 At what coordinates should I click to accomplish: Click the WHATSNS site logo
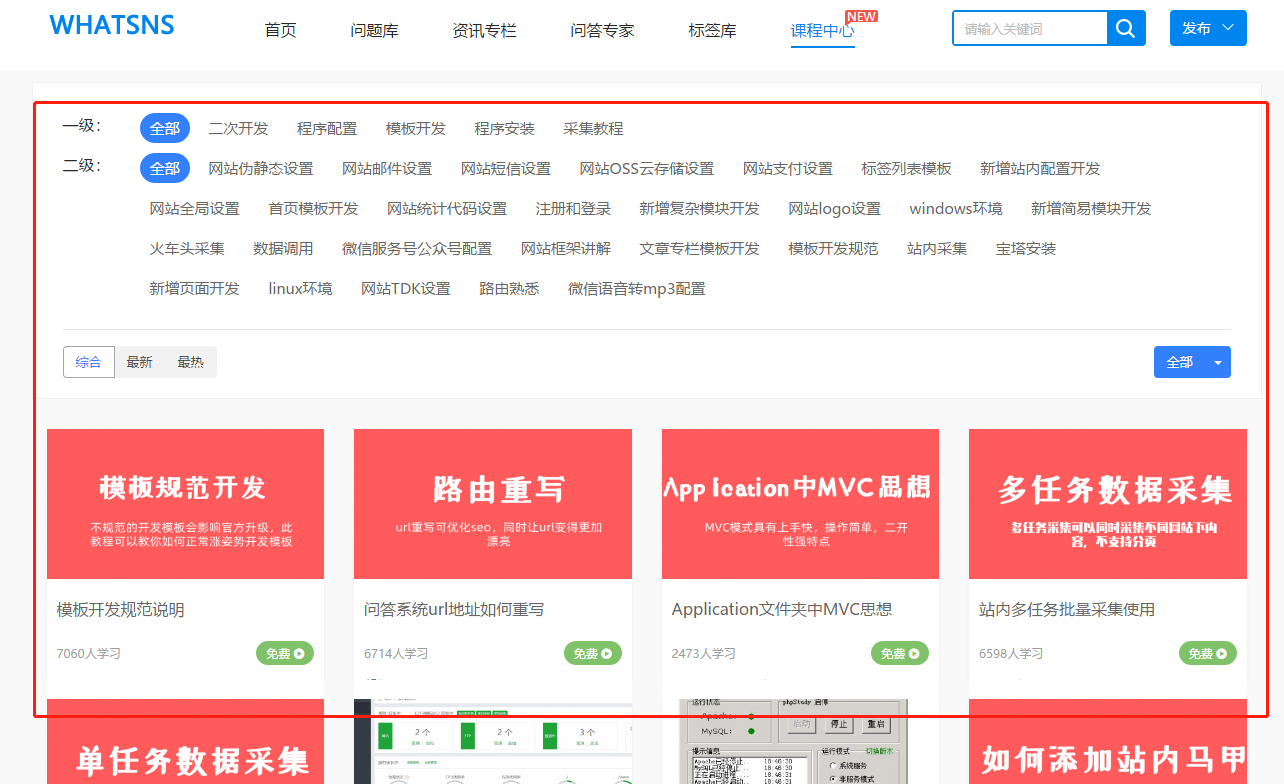(x=112, y=26)
